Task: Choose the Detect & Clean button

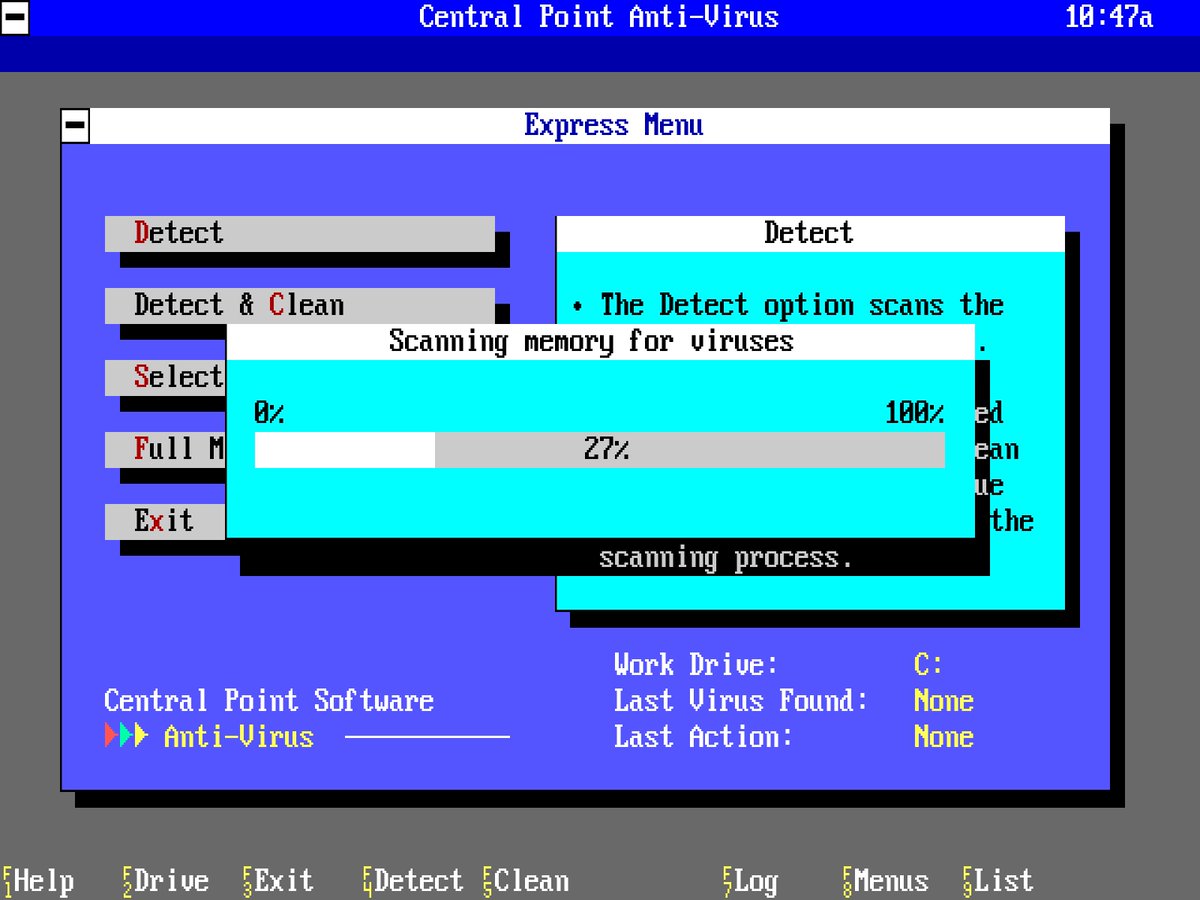Action: pyautogui.click(x=300, y=306)
